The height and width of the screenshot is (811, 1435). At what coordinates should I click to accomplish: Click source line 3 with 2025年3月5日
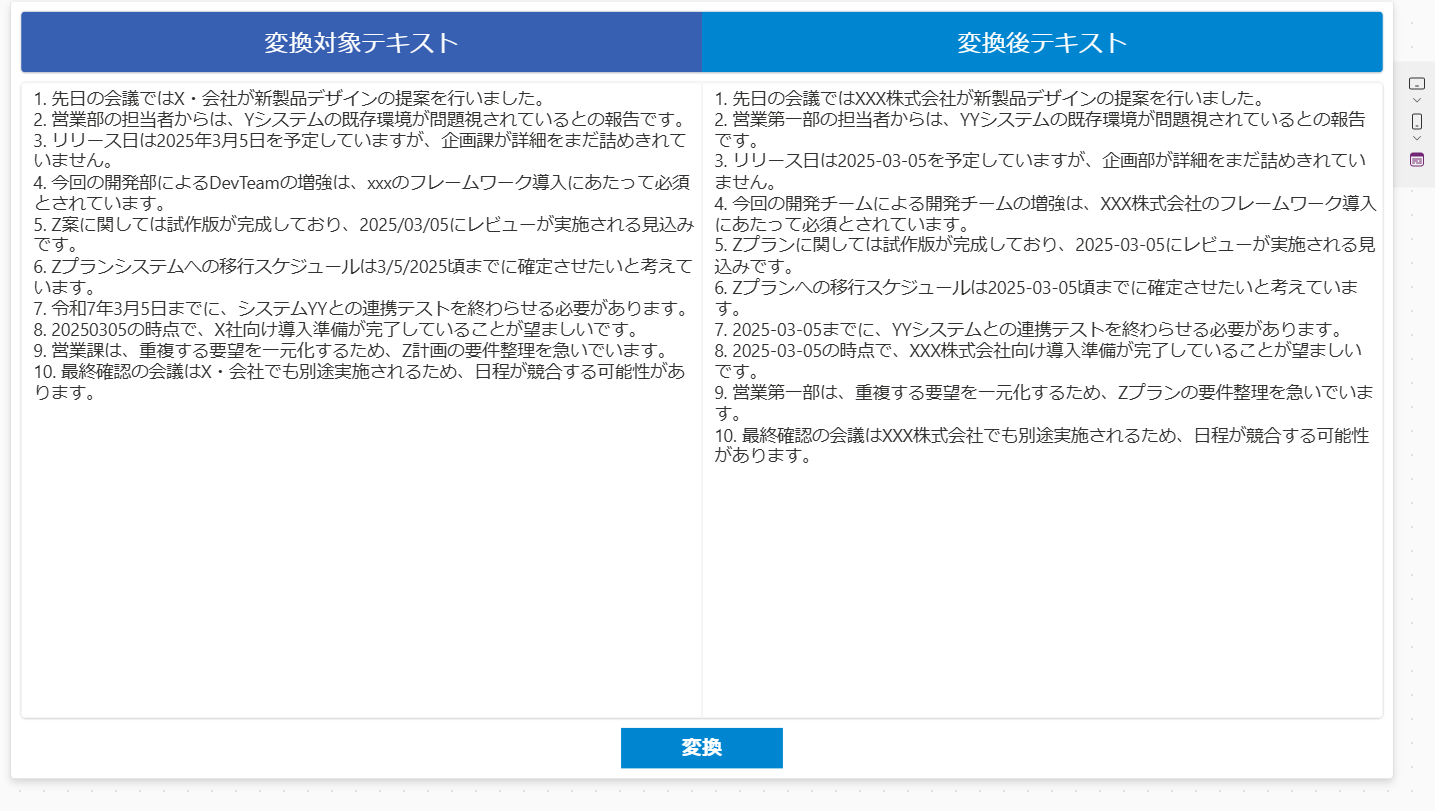(x=360, y=149)
